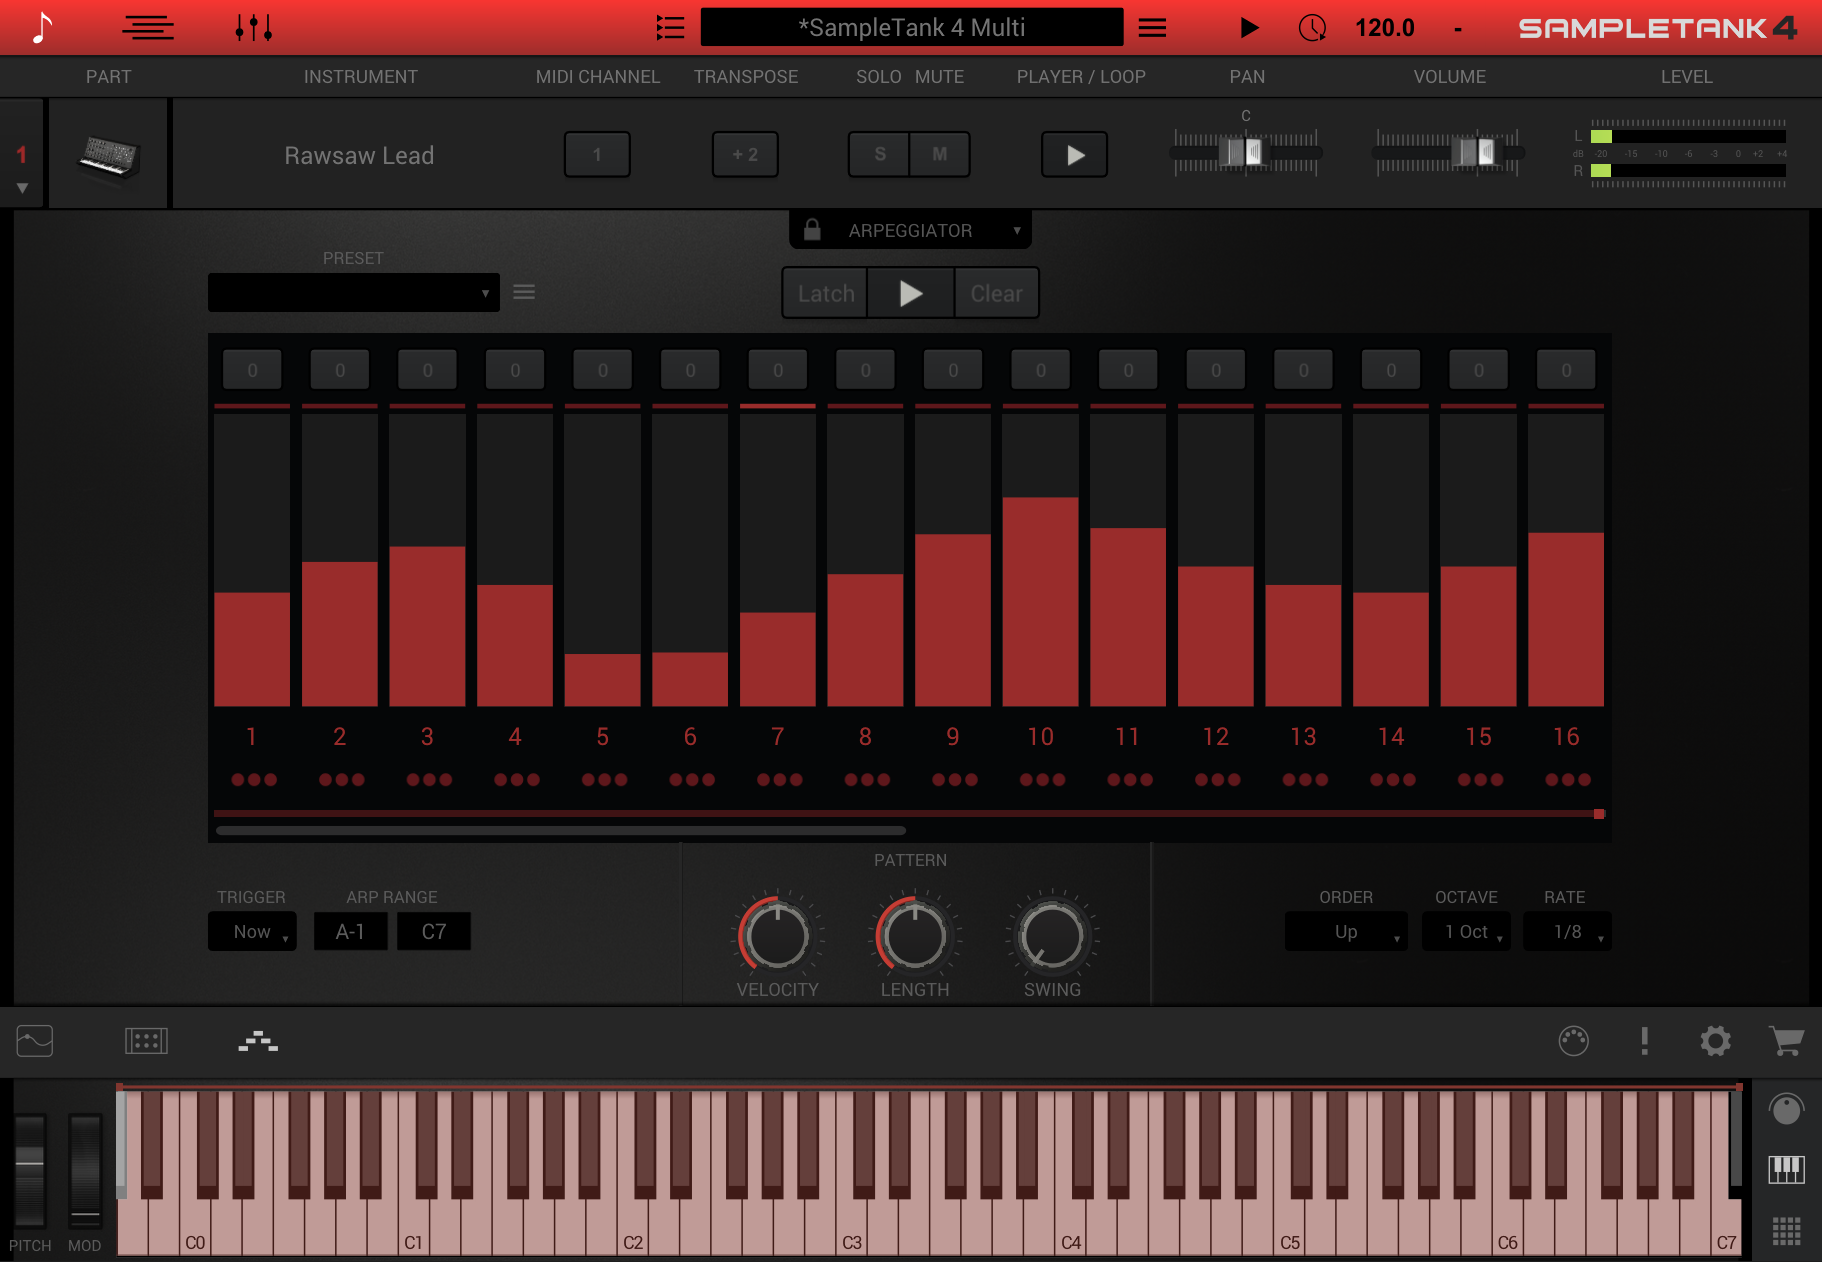
Task: Open the preset list menu icon
Action: tap(524, 292)
